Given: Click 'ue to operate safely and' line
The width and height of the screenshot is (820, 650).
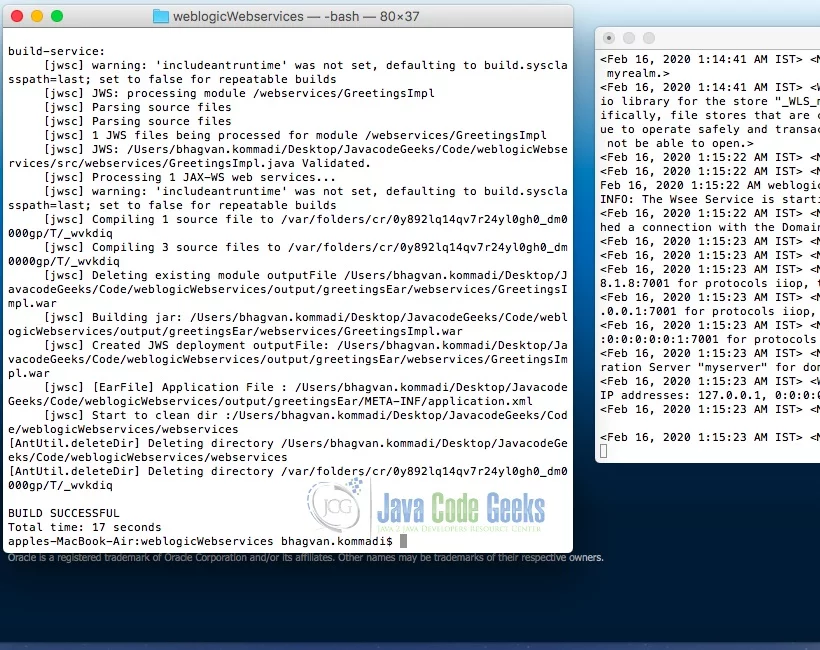Looking at the screenshot, I should pos(710,129).
